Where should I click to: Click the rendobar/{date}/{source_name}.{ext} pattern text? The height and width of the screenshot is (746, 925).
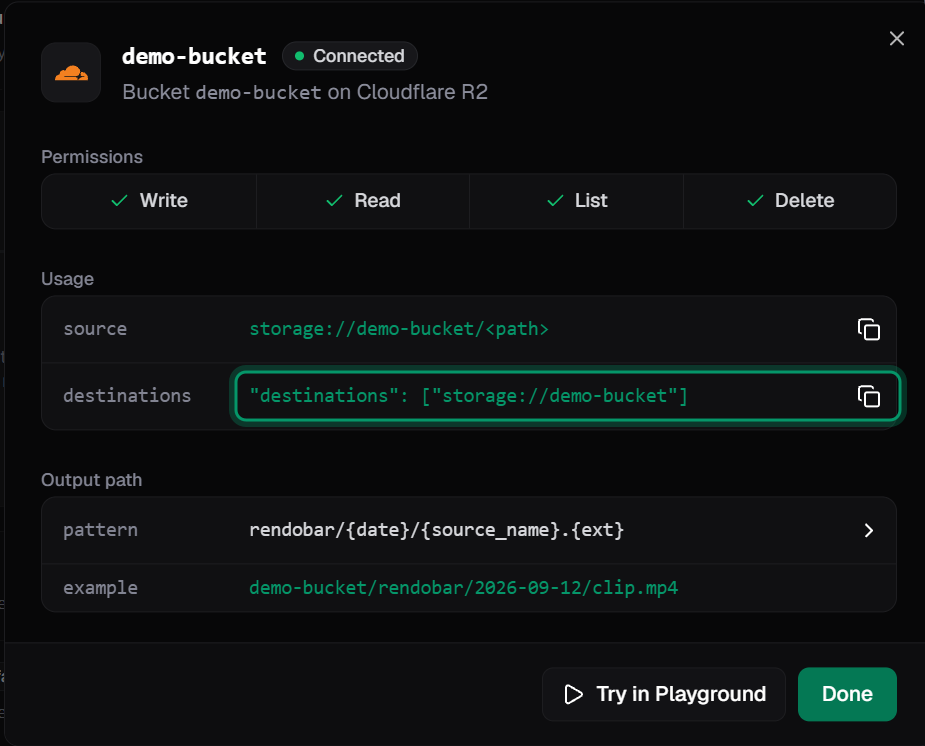point(437,530)
